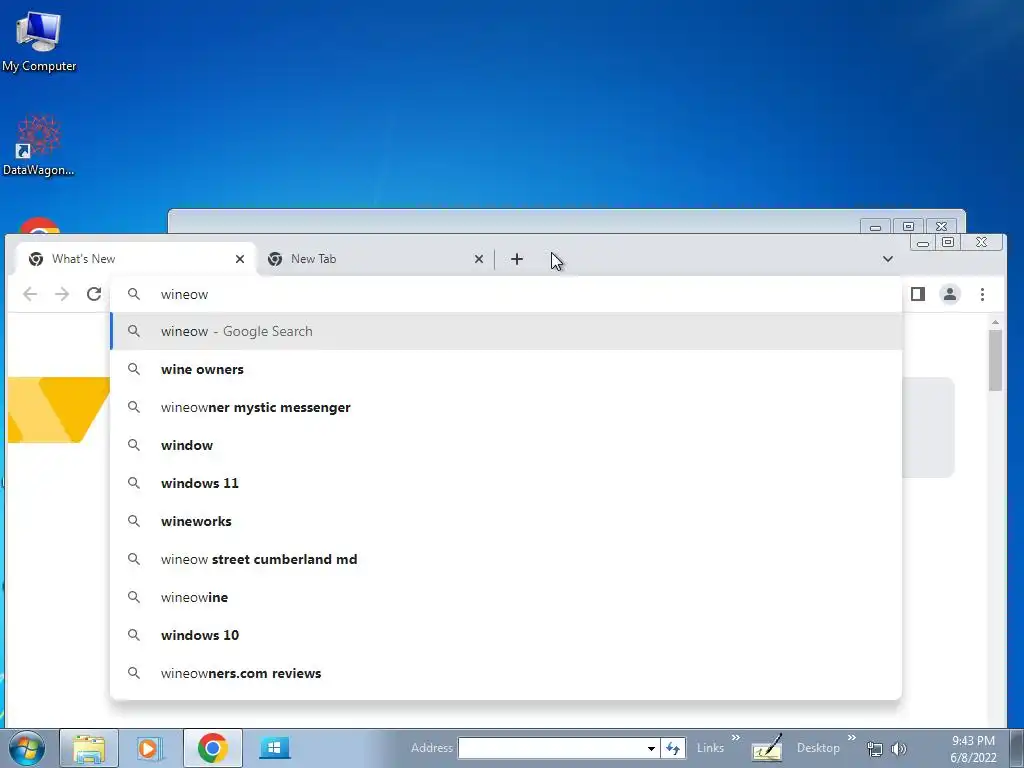Click the Chrome taskbar icon

point(213,748)
